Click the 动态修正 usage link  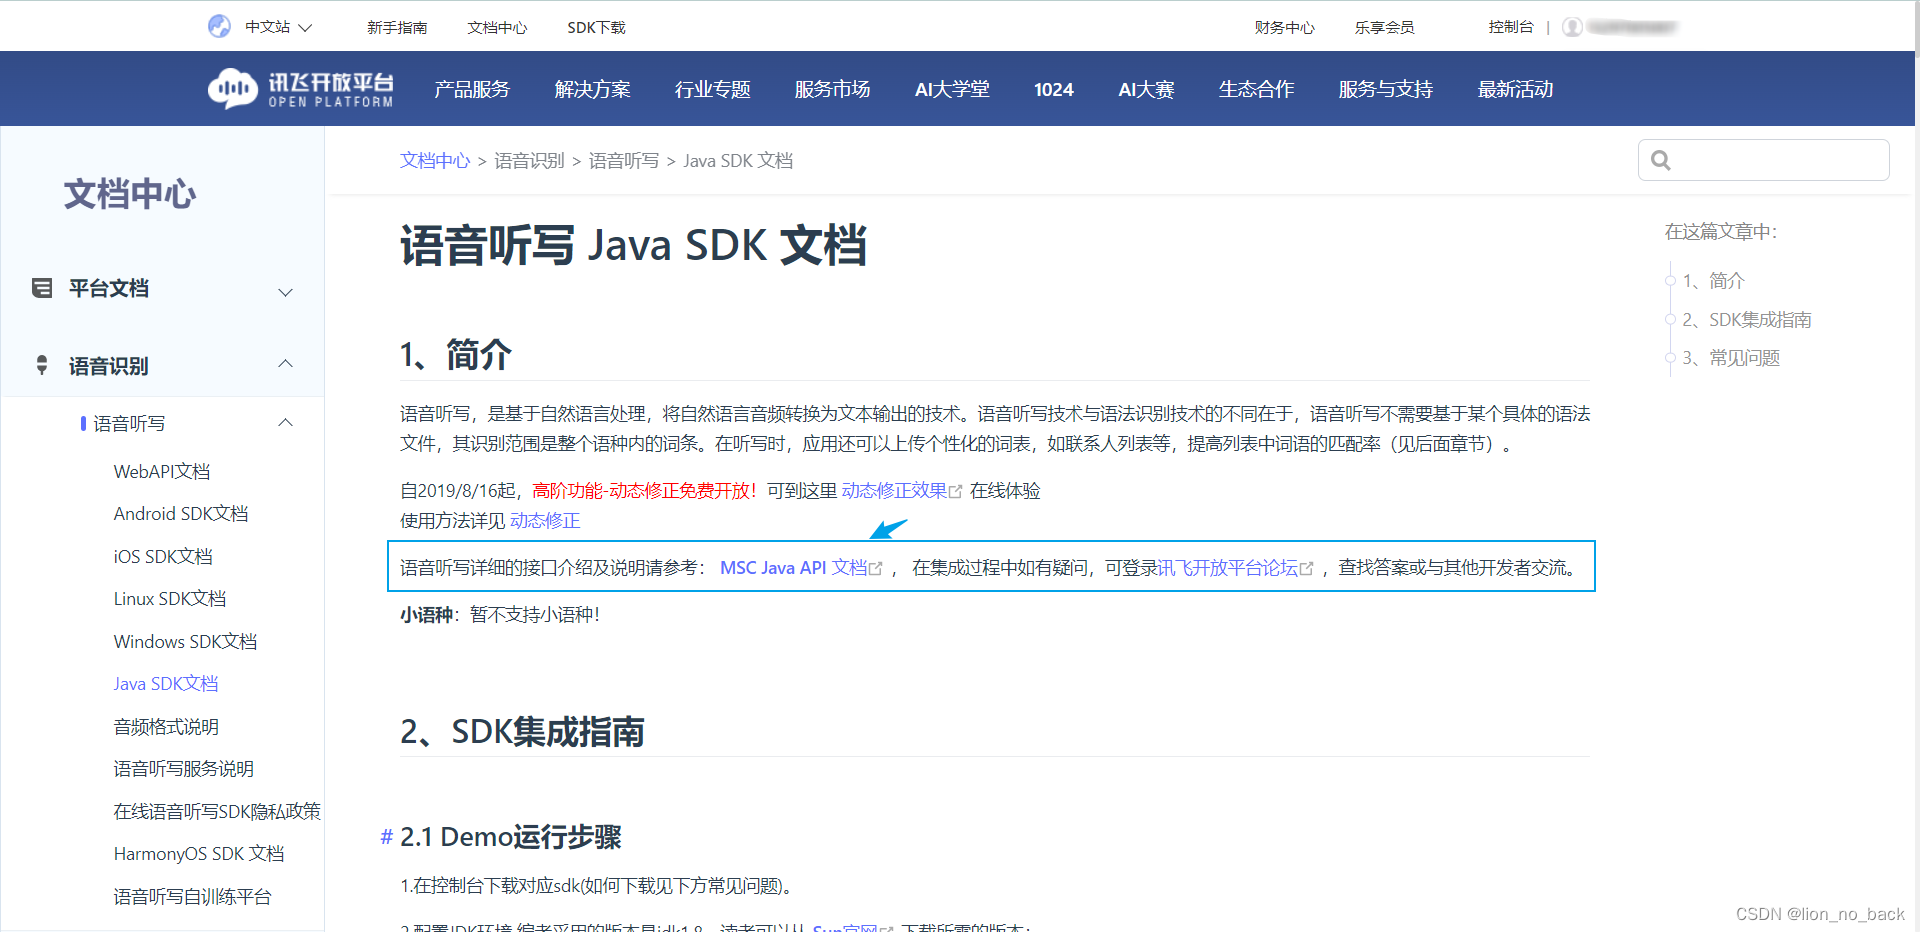coord(545,520)
